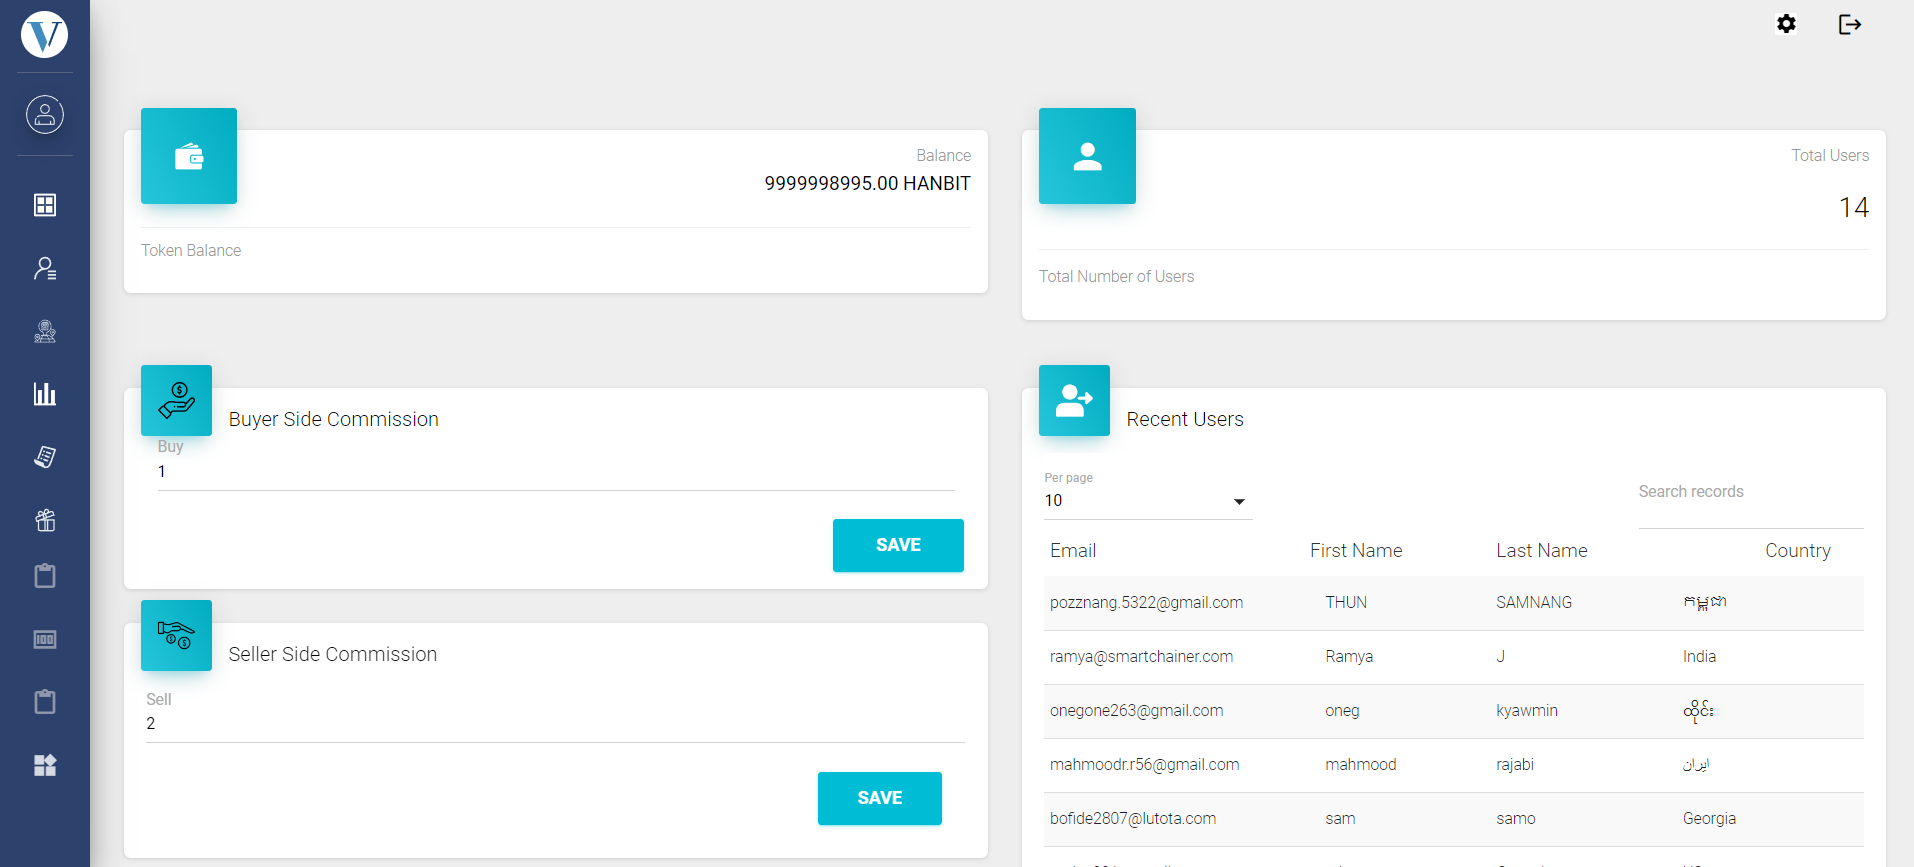1914x867 pixels.
Task: Open the gift box icon in sidebar
Action: coord(45,520)
